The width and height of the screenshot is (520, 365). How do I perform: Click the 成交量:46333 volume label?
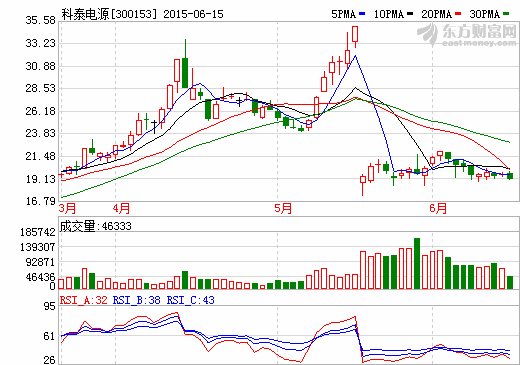(x=96, y=226)
